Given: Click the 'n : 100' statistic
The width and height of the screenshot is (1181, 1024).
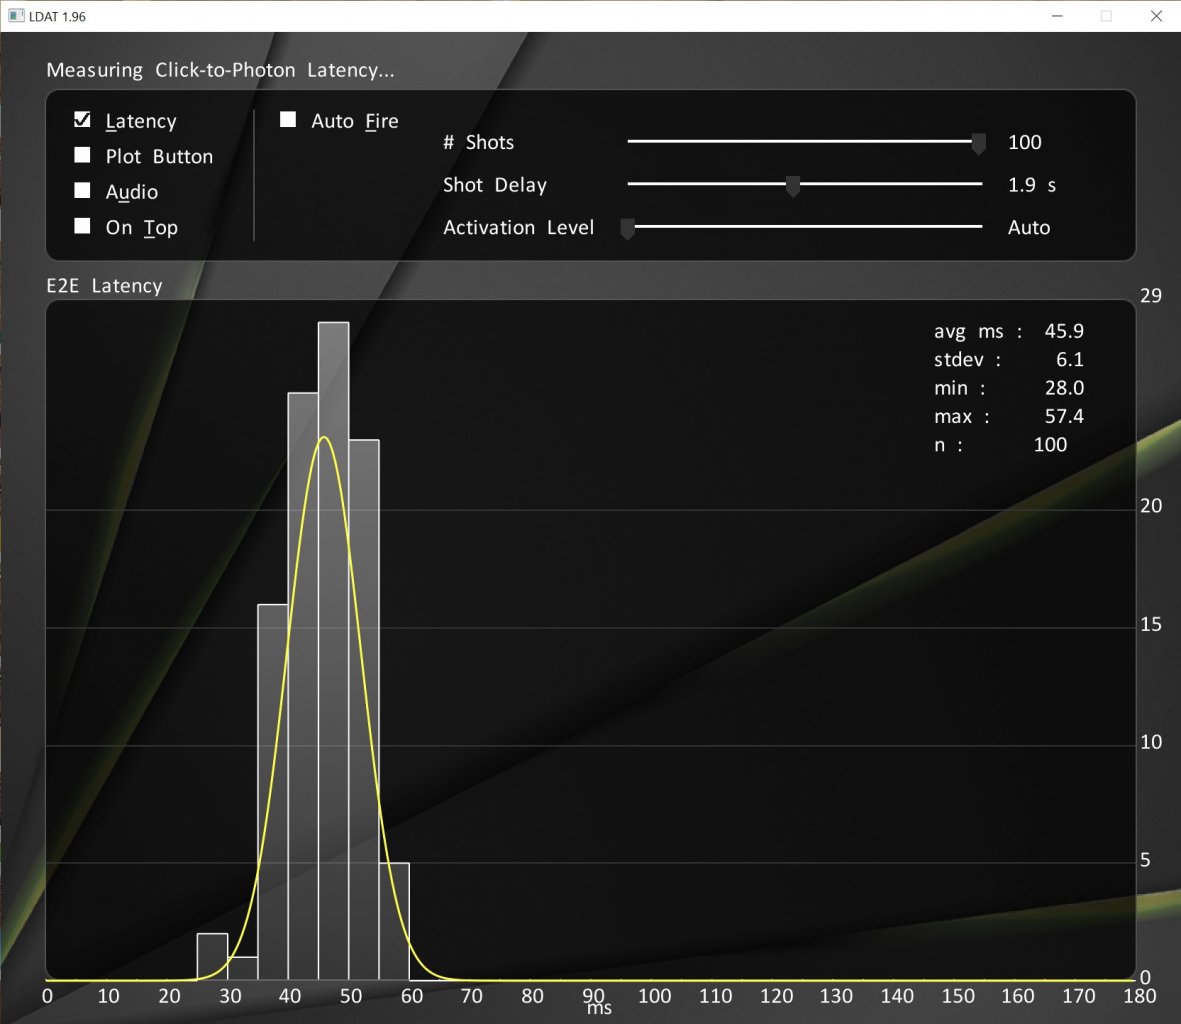Looking at the screenshot, I should tap(1000, 445).
